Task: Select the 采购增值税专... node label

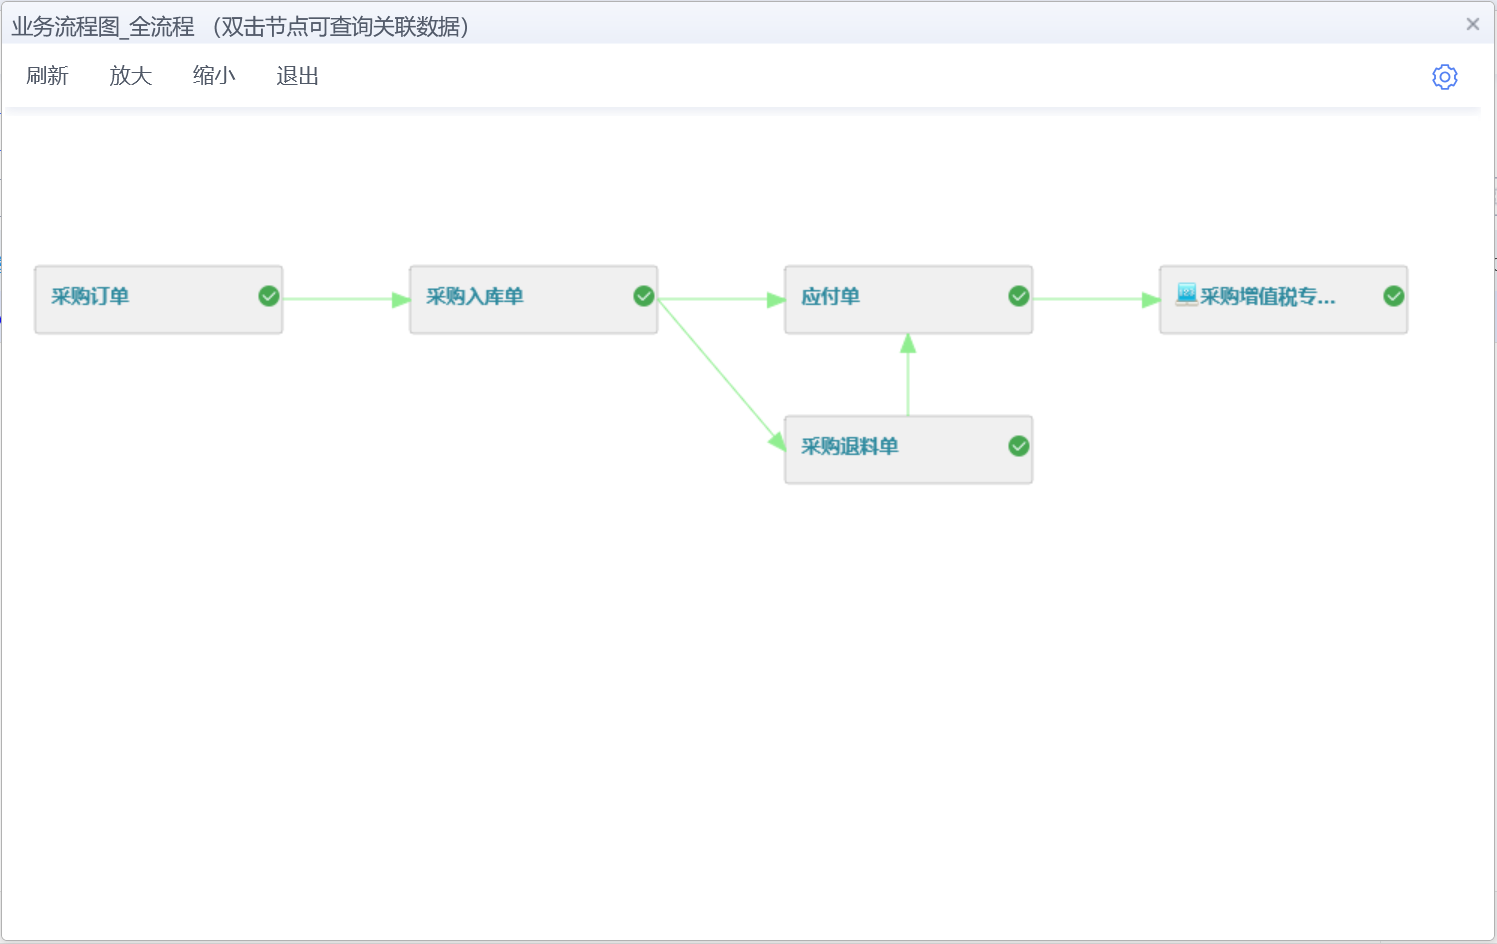Action: (1268, 296)
